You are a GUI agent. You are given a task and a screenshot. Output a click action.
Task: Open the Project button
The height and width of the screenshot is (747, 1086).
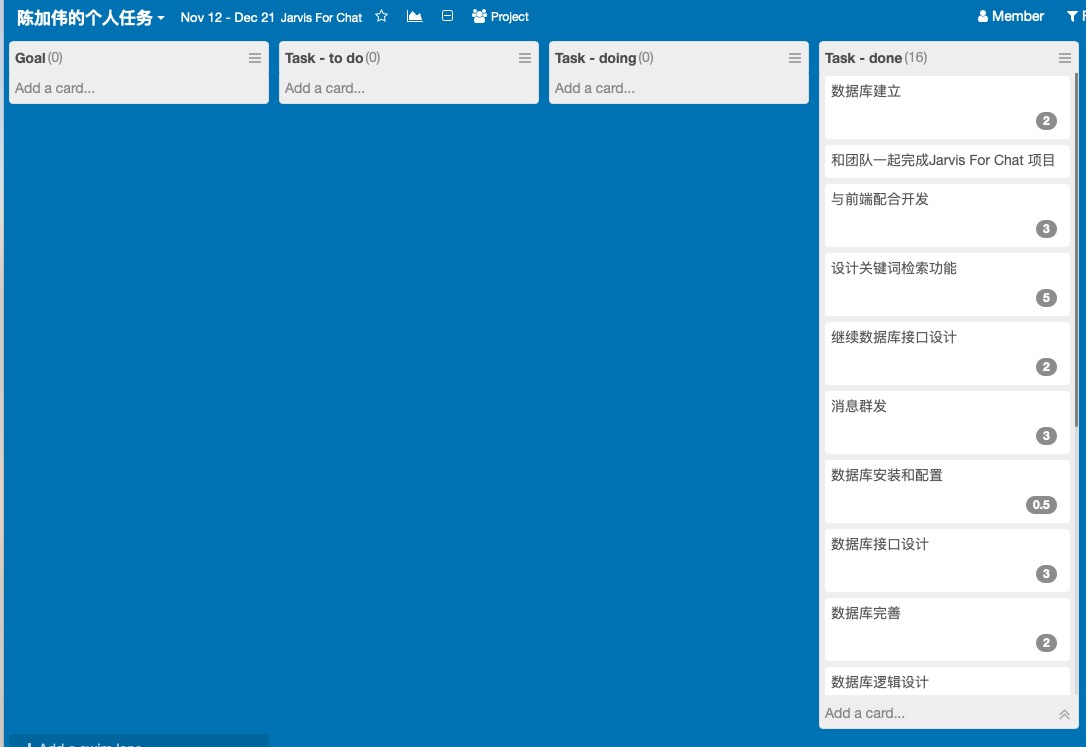click(500, 17)
